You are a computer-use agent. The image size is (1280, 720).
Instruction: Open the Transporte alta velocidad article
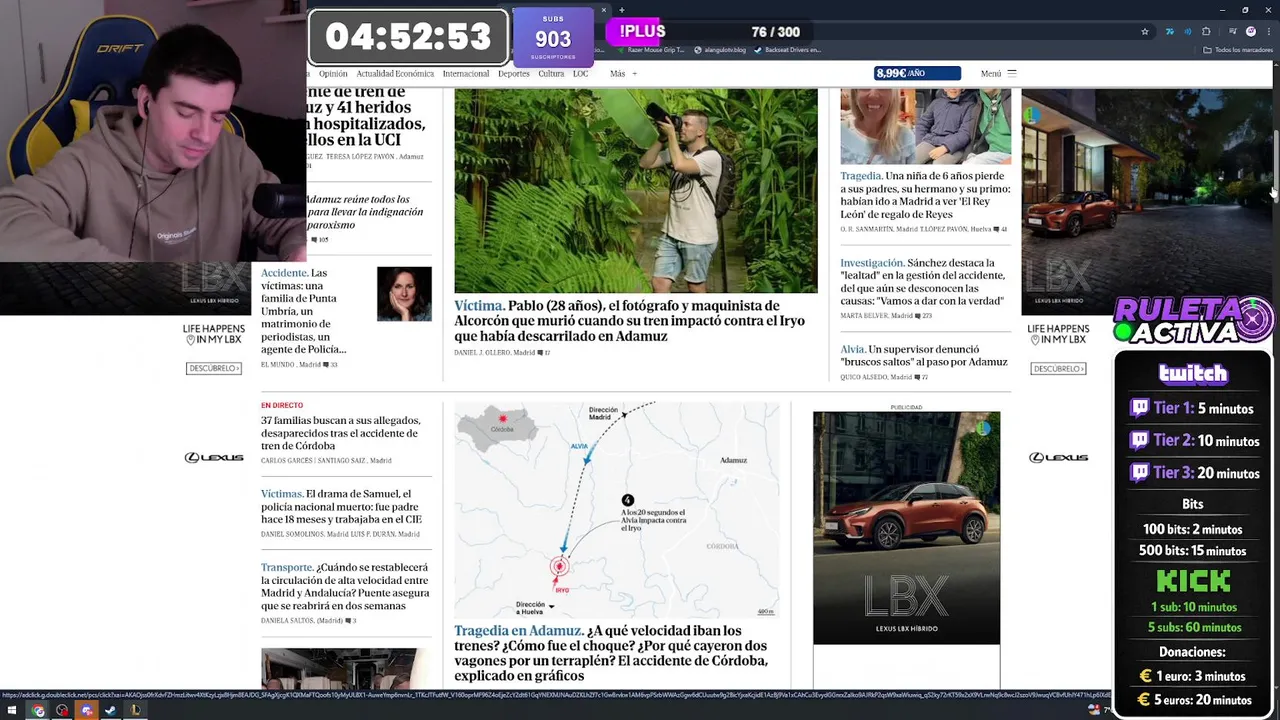pos(345,586)
